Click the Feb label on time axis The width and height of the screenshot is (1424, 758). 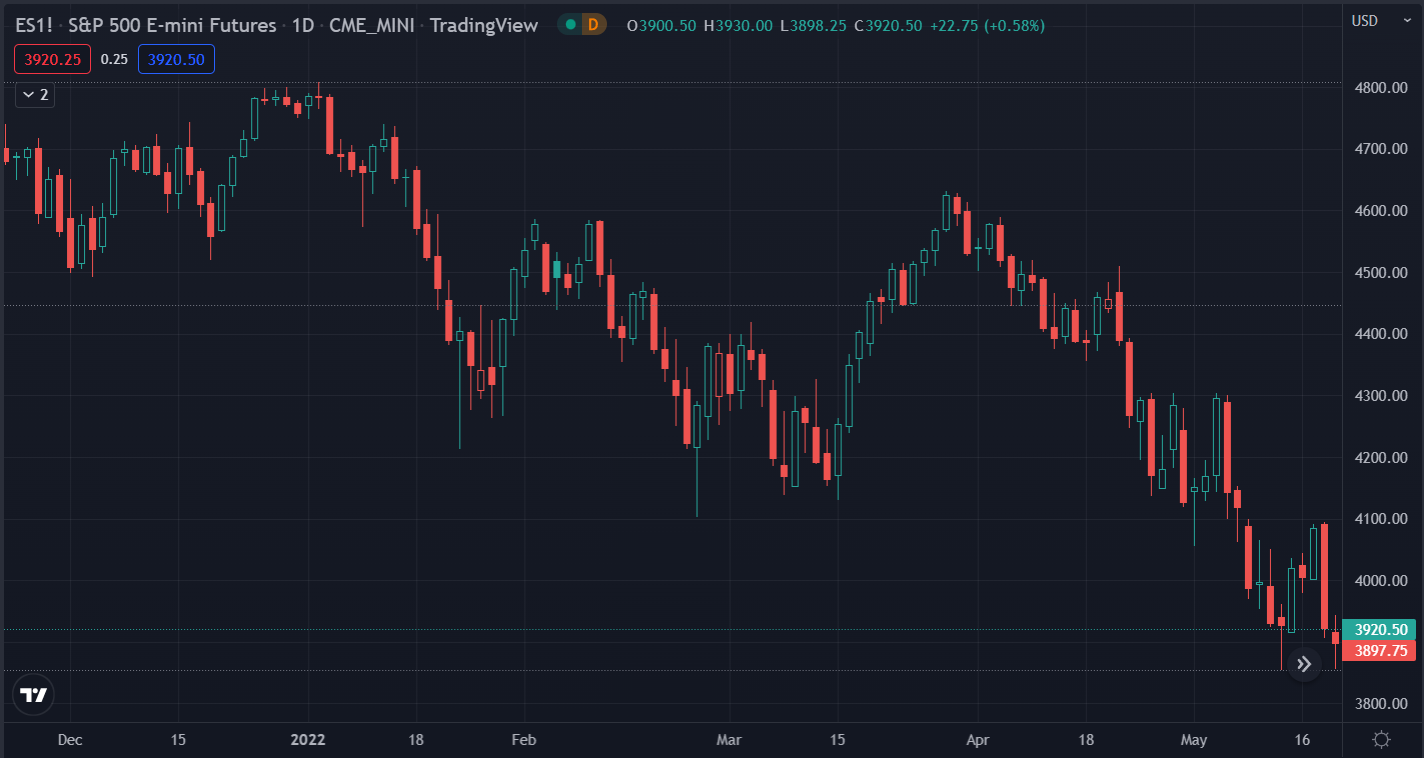coord(524,740)
